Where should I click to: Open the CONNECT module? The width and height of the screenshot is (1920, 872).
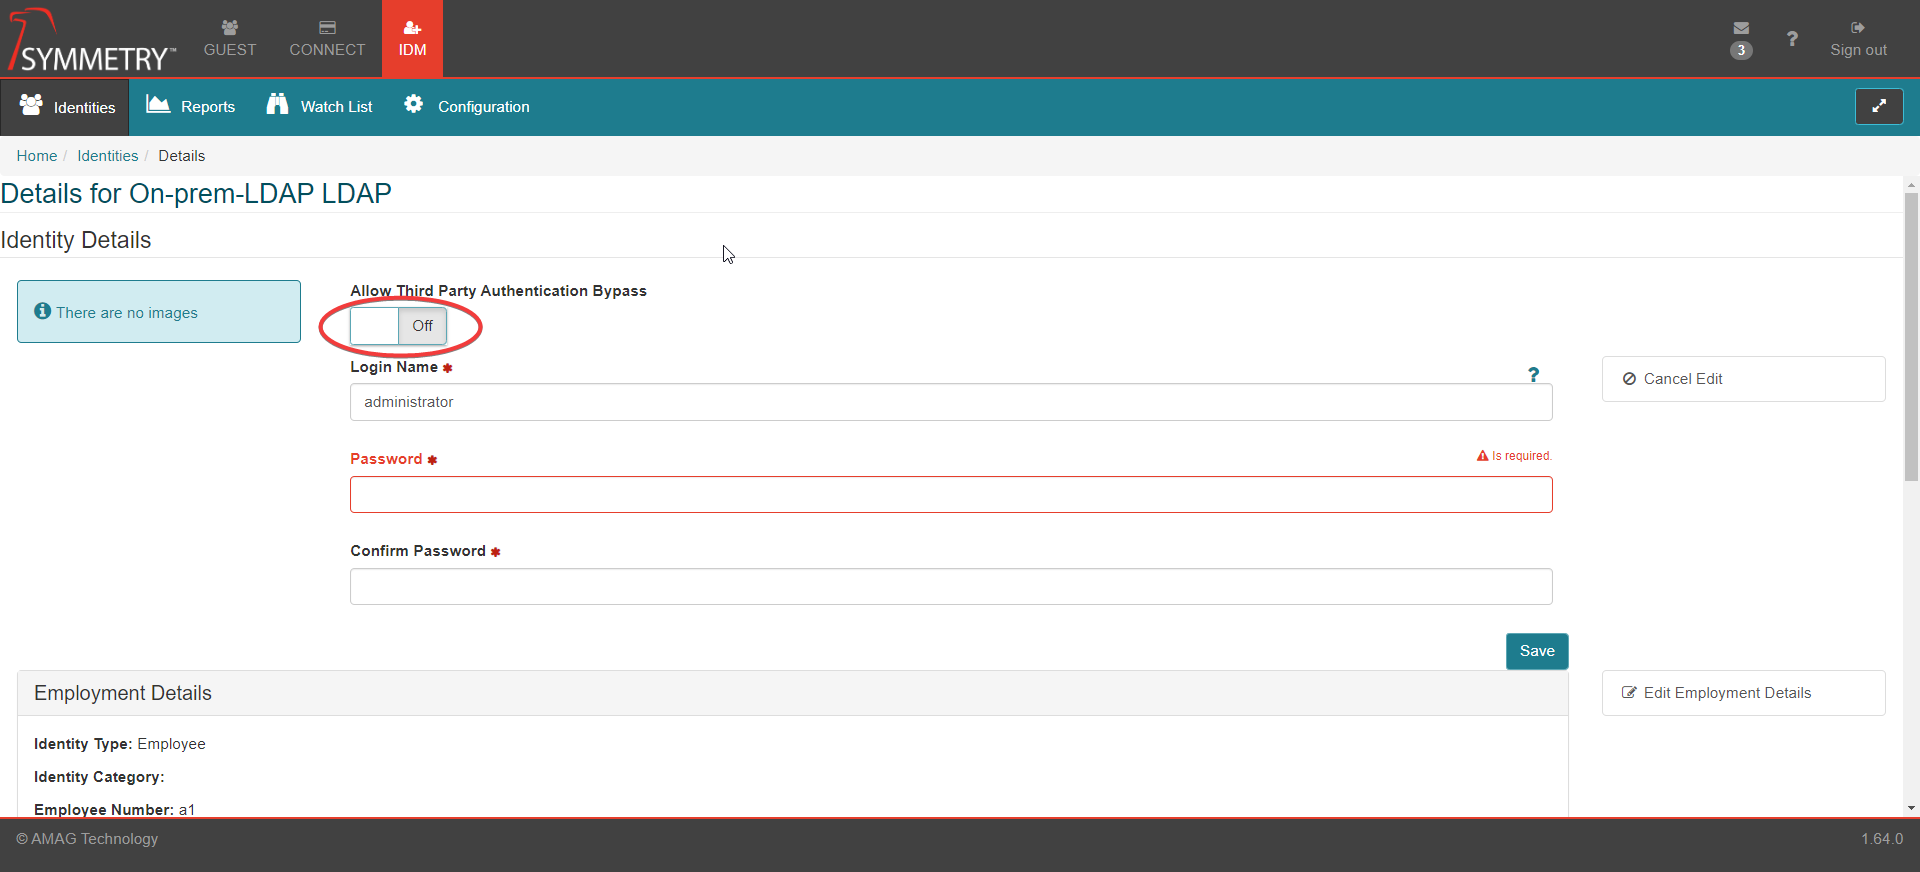[x=327, y=39]
